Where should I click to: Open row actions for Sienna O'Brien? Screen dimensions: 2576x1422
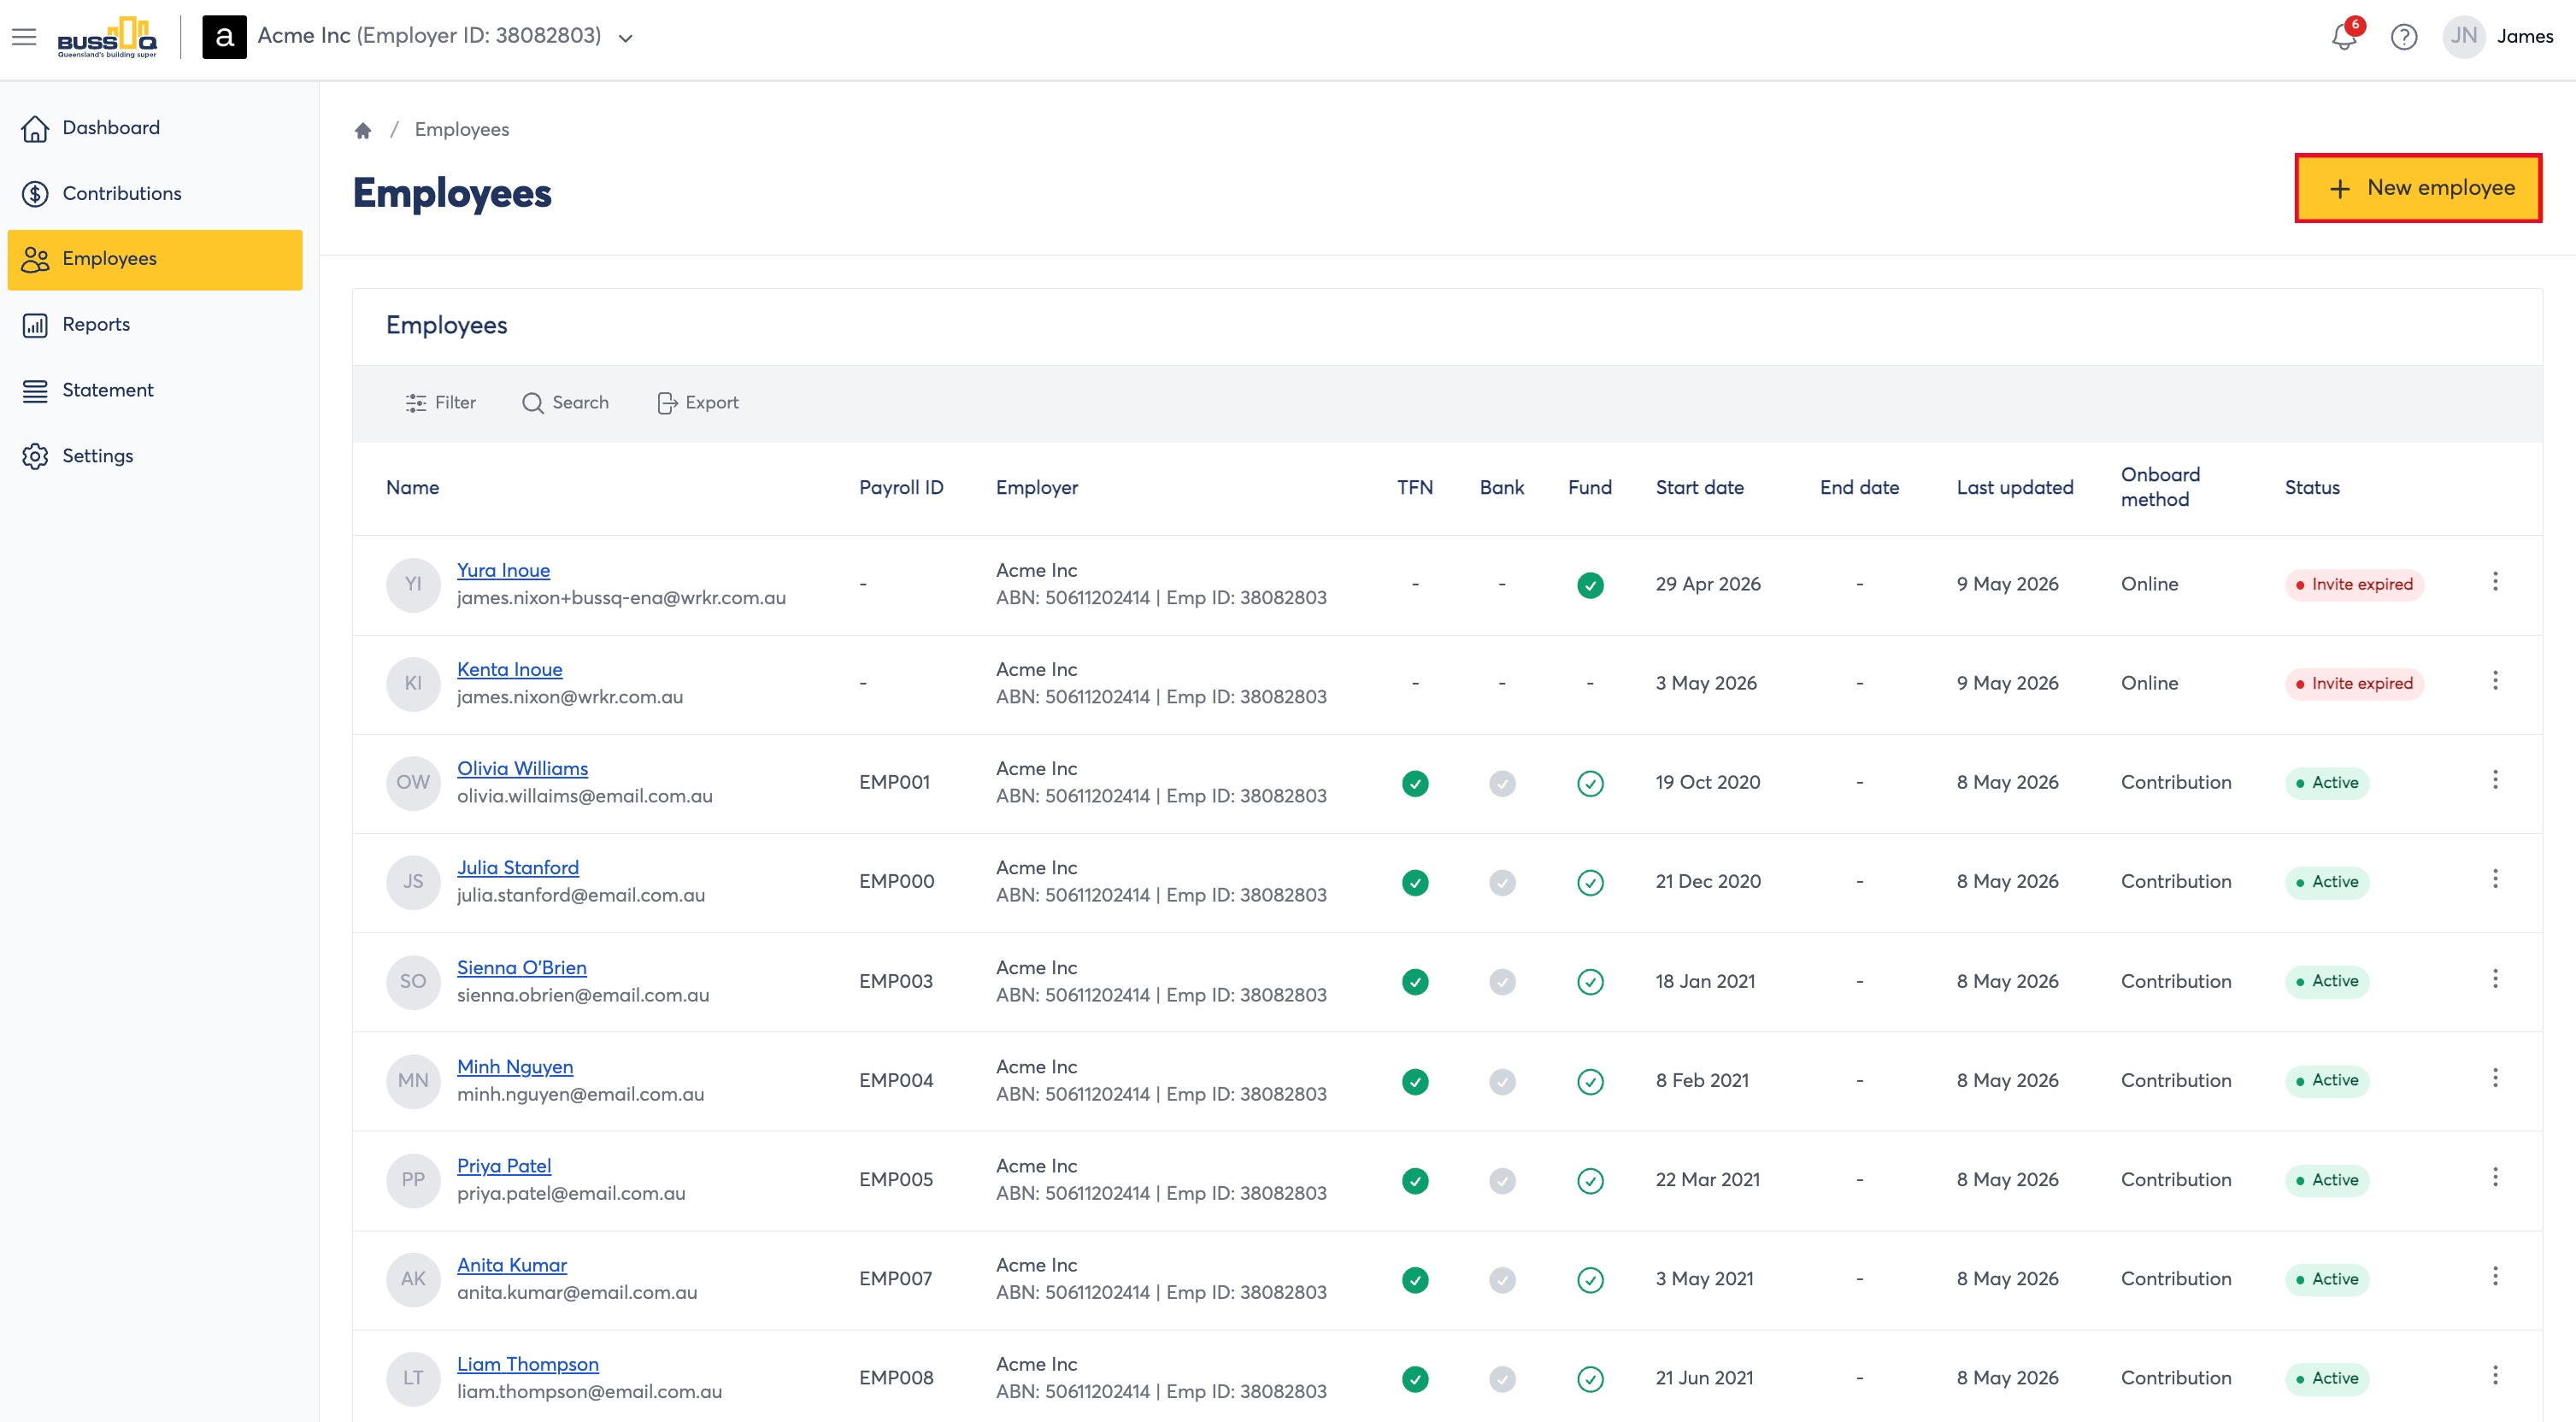coord(2495,979)
